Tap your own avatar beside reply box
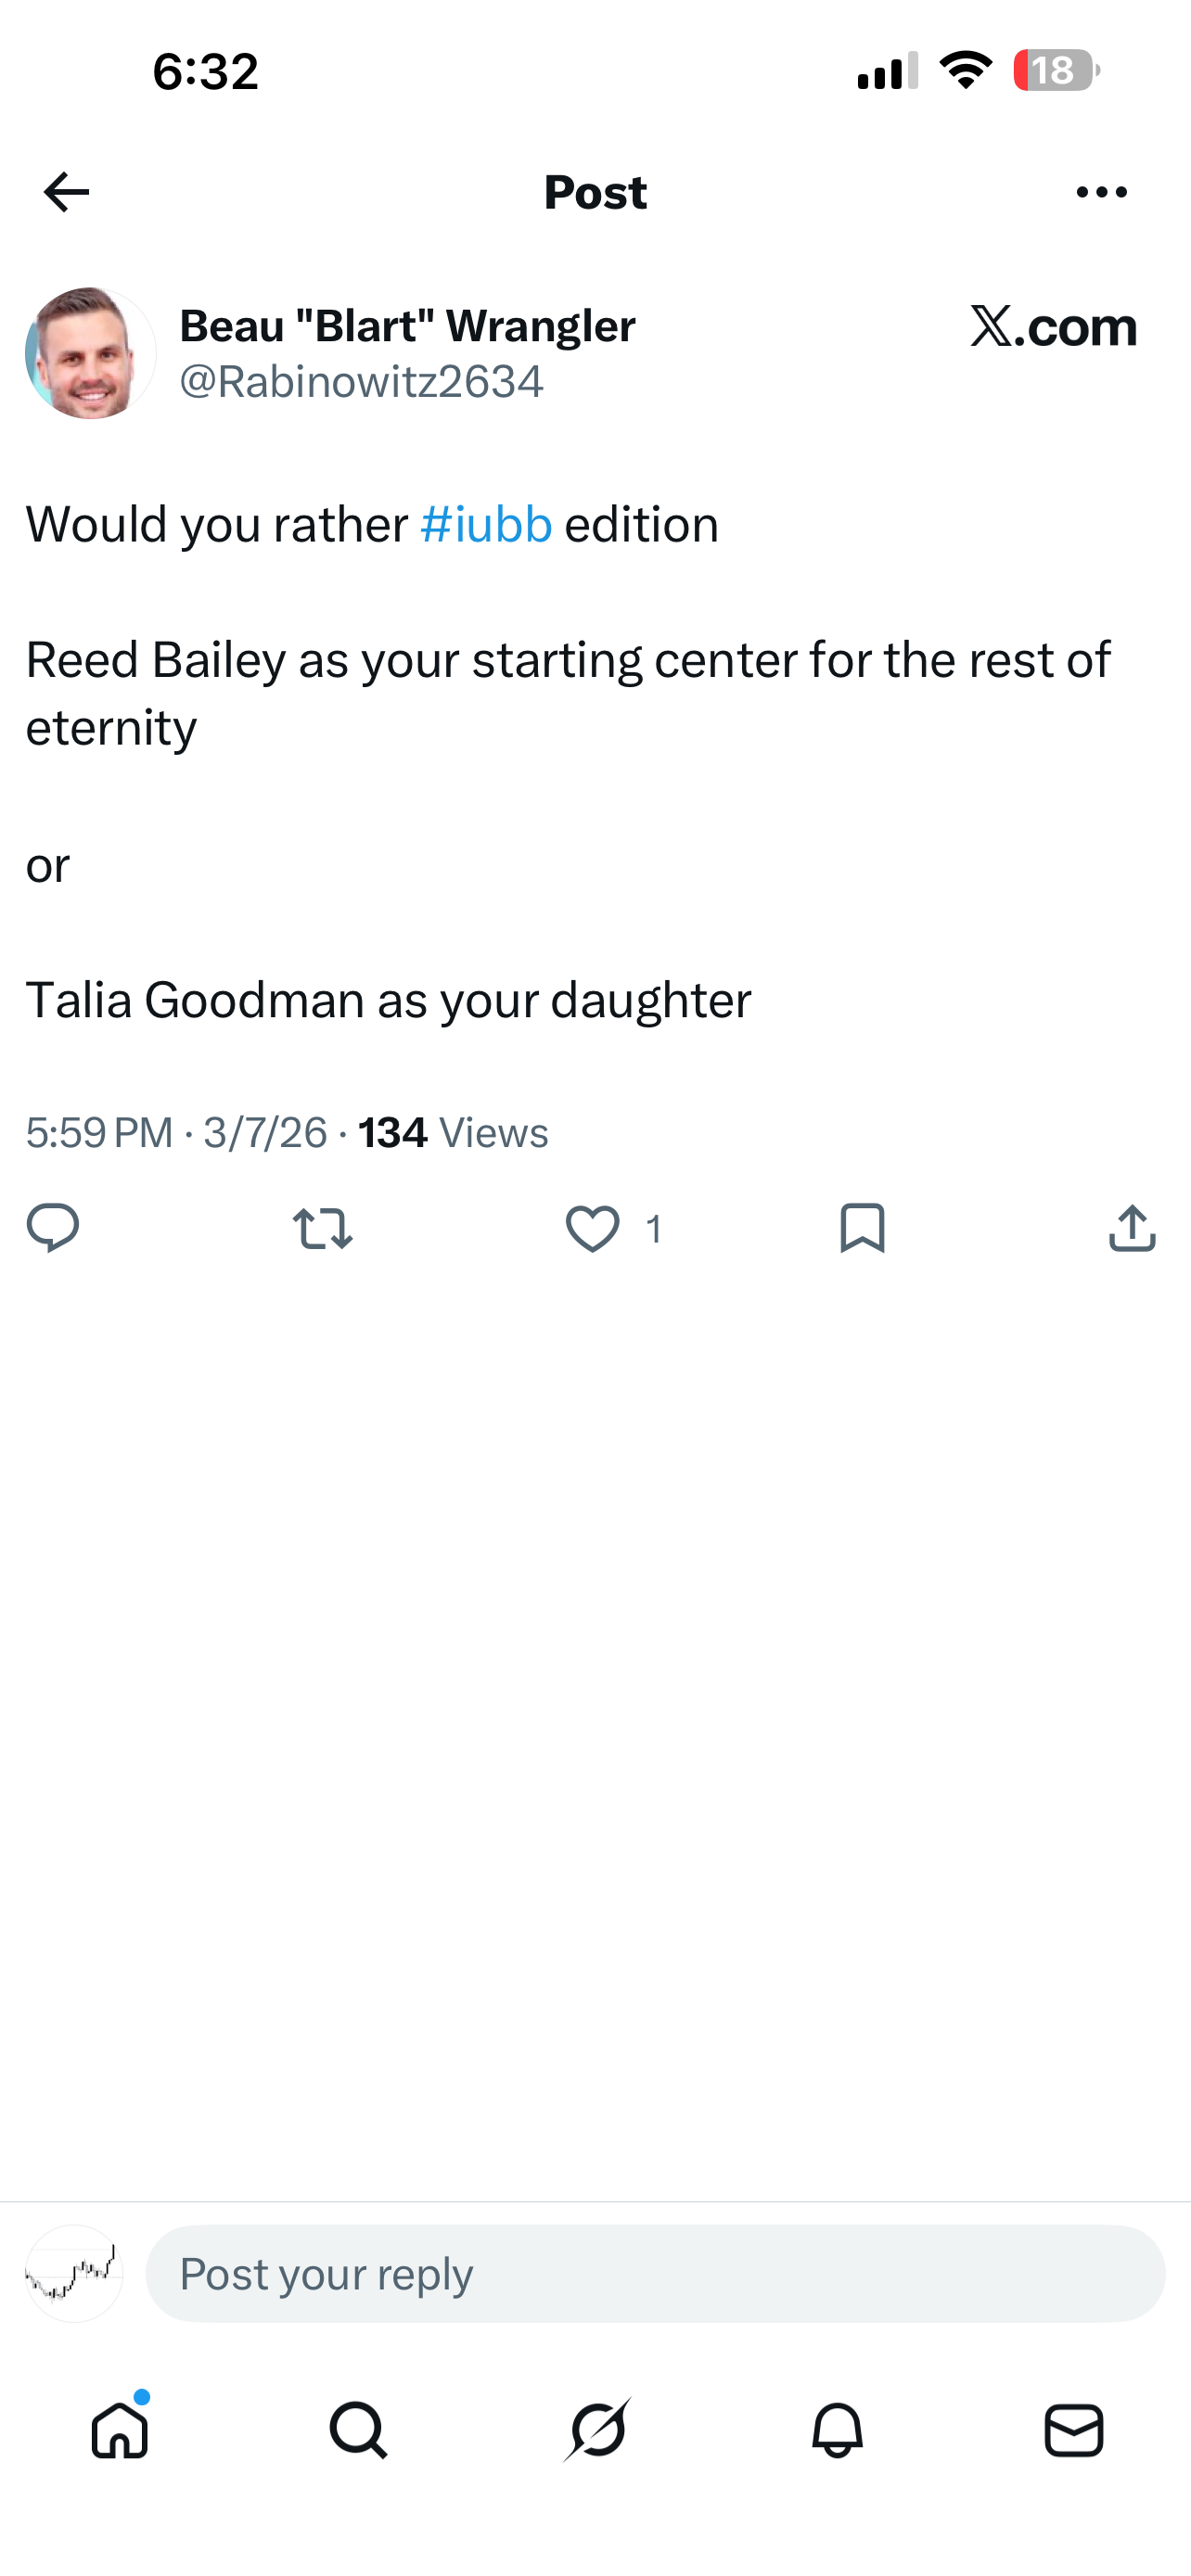This screenshot has width=1191, height=2576. tap(74, 2274)
